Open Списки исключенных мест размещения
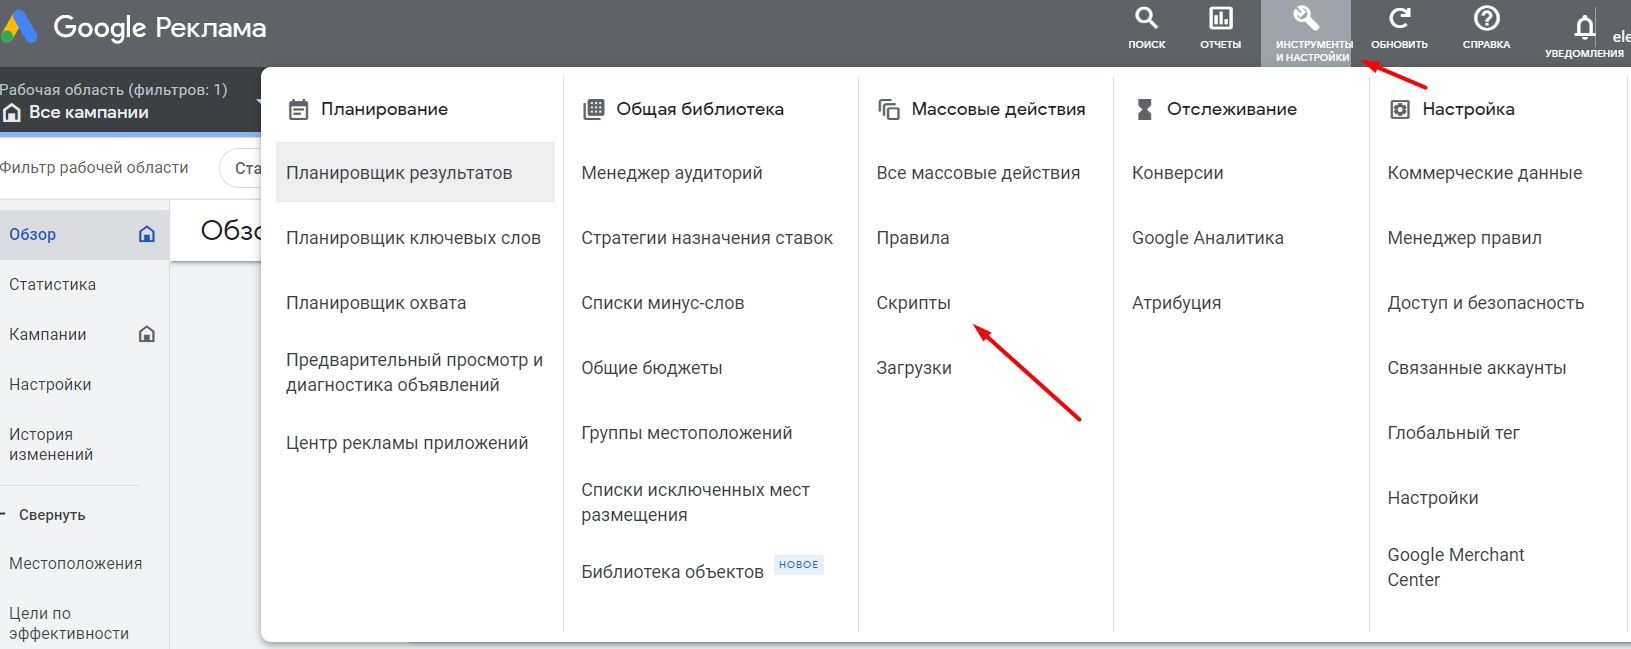 coord(695,502)
